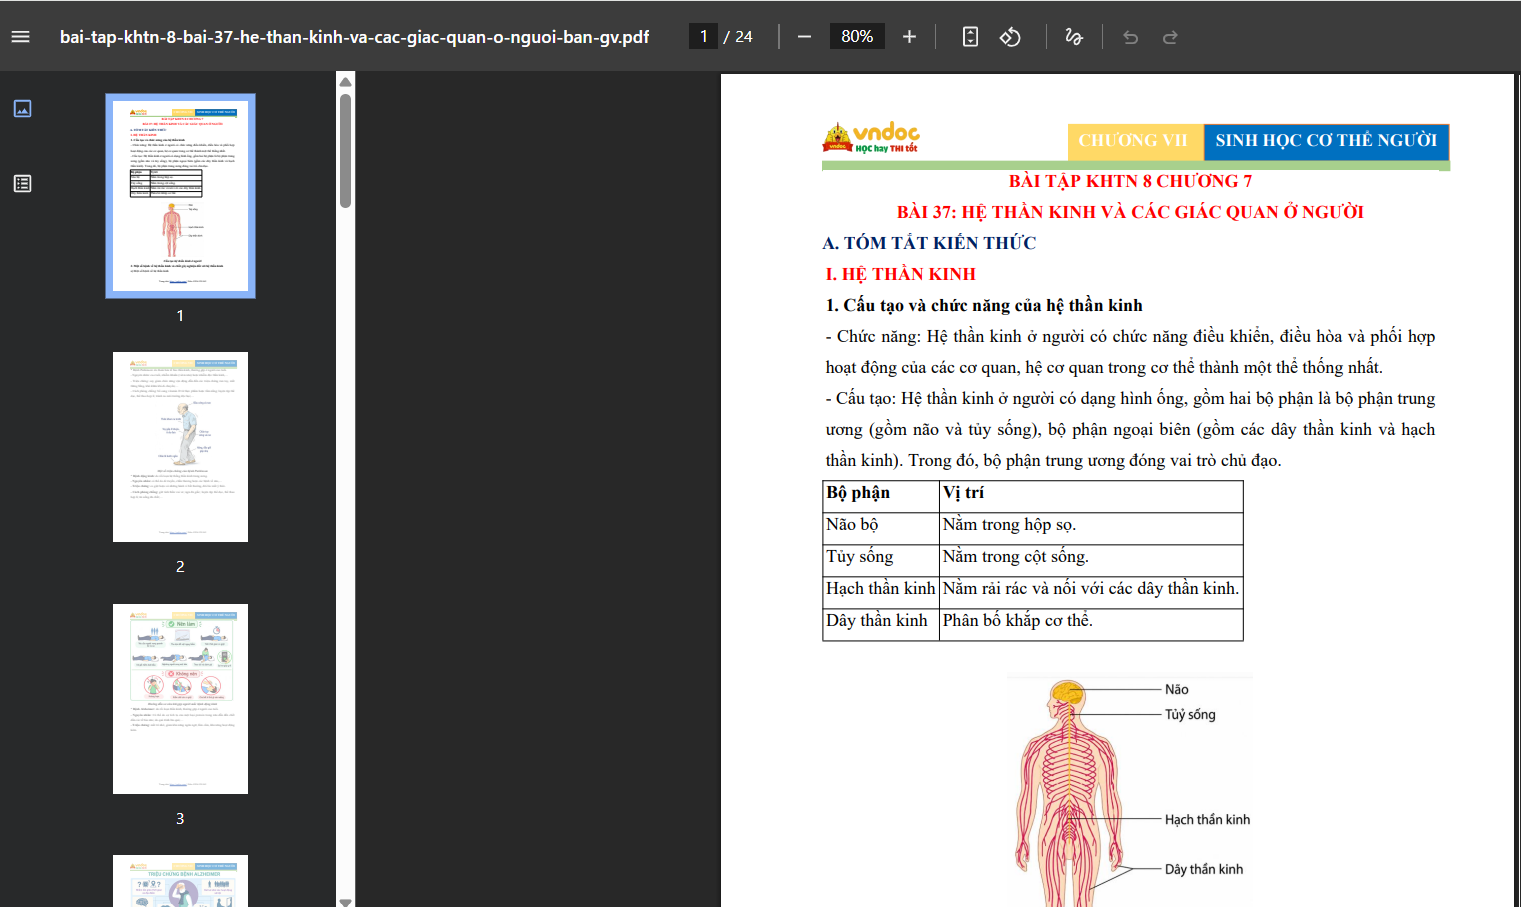Activate the draw annotation tool
The image size is (1521, 907).
tap(1074, 37)
